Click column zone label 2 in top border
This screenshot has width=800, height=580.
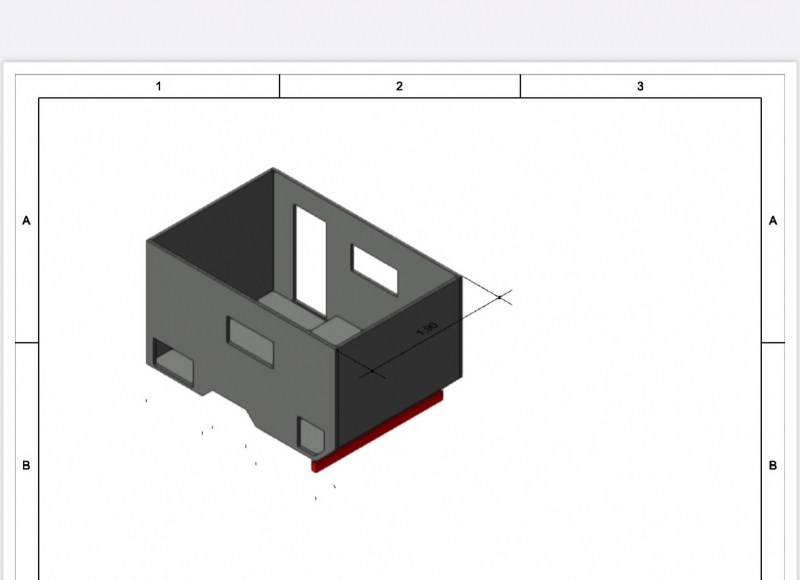(x=399, y=86)
